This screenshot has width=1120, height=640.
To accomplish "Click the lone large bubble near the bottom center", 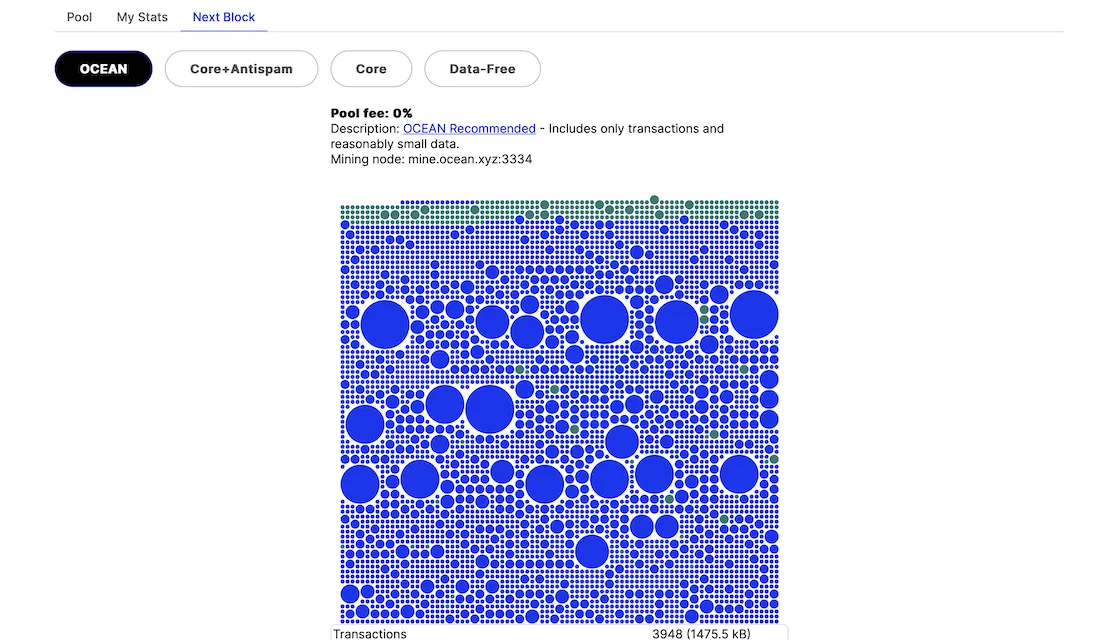I will point(592,551).
